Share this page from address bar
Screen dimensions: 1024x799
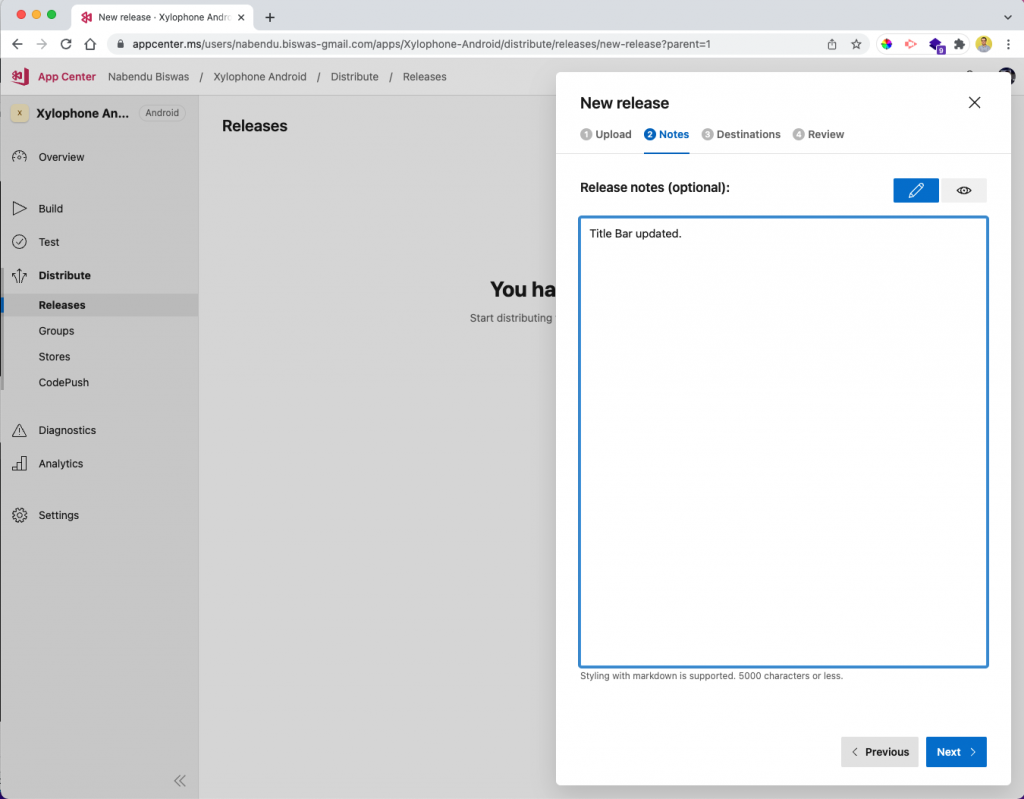click(x=831, y=44)
